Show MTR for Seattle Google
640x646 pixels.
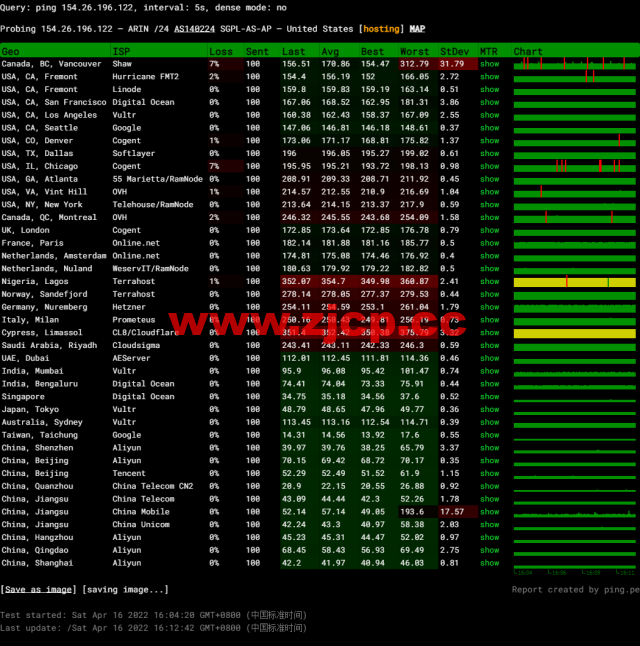pos(490,128)
